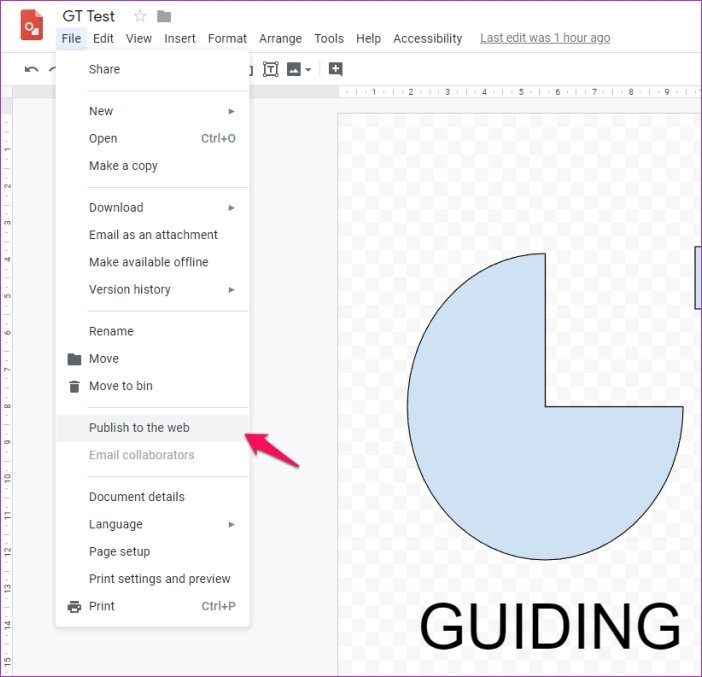Click the insert image icon

pos(294,69)
